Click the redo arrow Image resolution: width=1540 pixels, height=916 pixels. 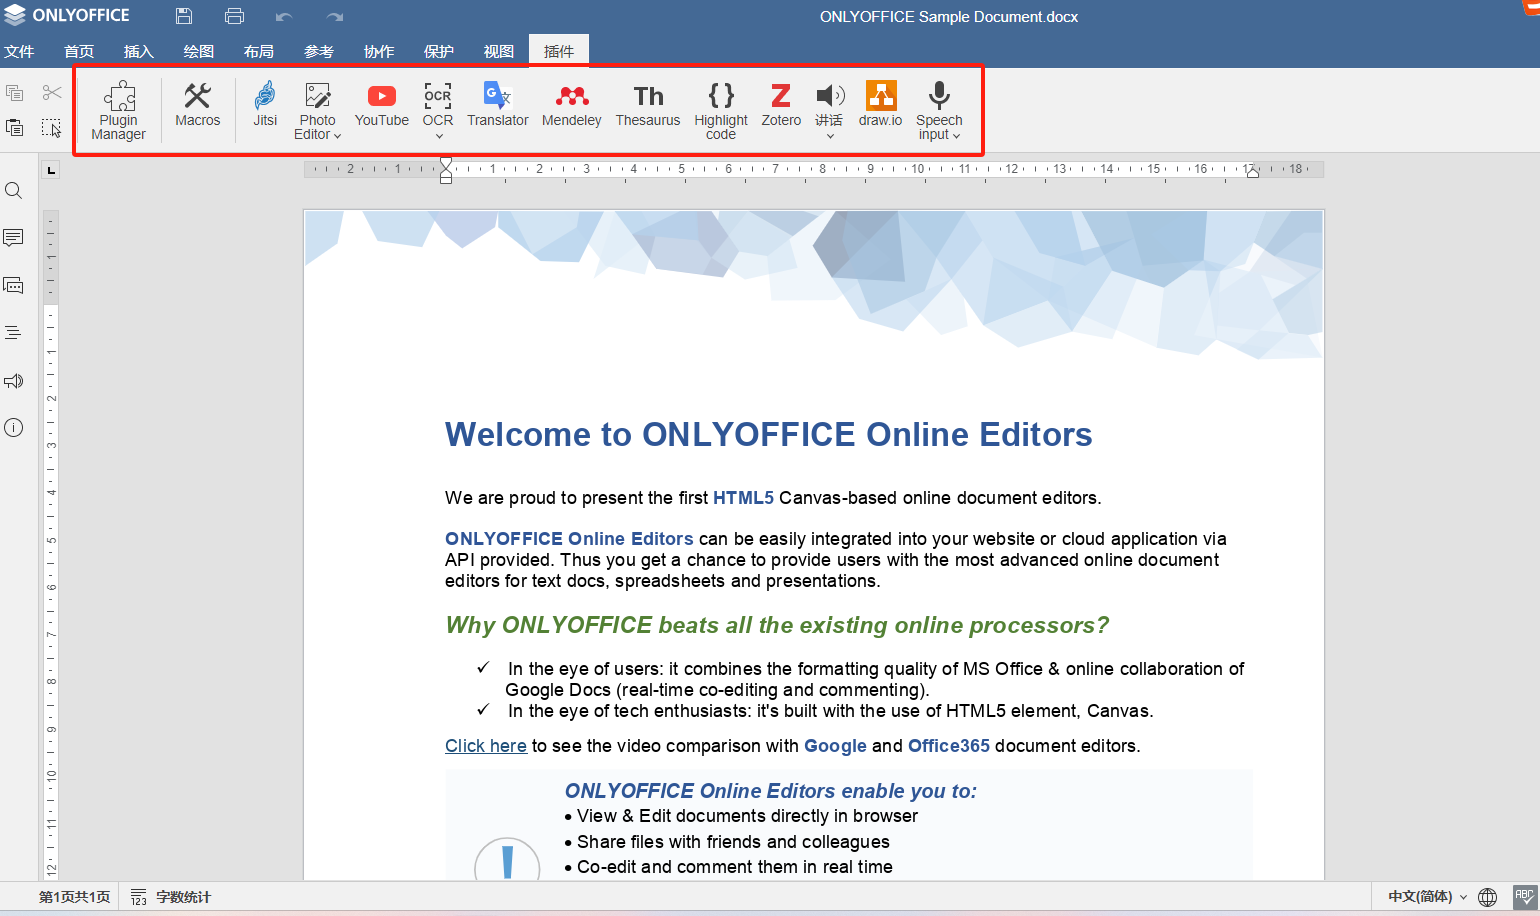pos(334,16)
